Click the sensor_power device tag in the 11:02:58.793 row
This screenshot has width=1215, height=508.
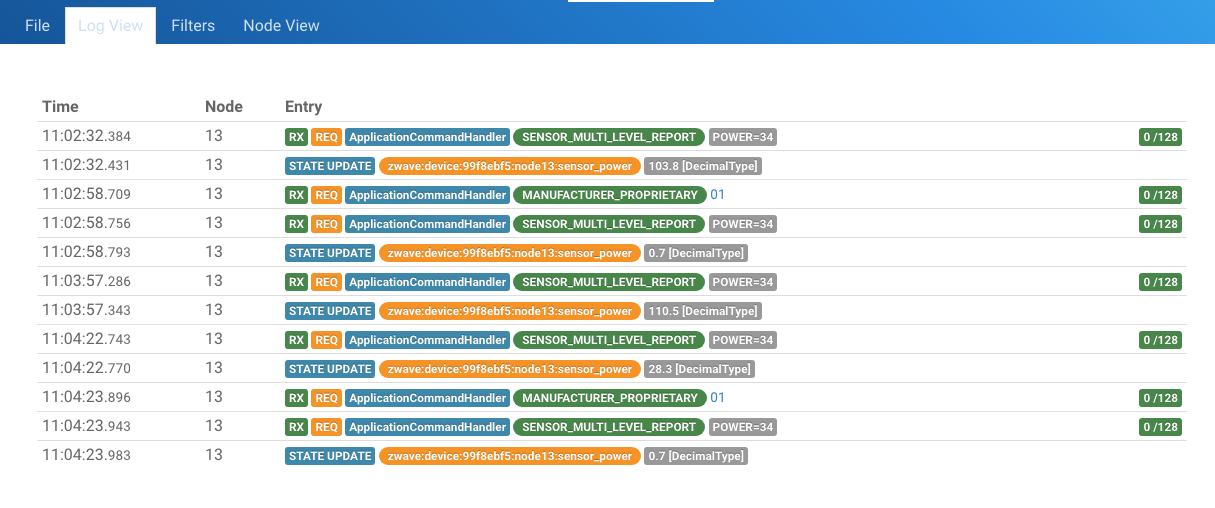coord(510,253)
